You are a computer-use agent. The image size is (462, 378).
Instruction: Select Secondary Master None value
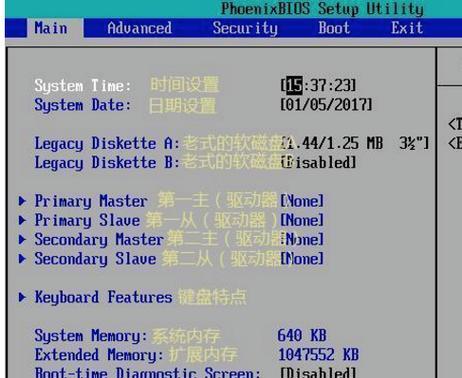(302, 239)
